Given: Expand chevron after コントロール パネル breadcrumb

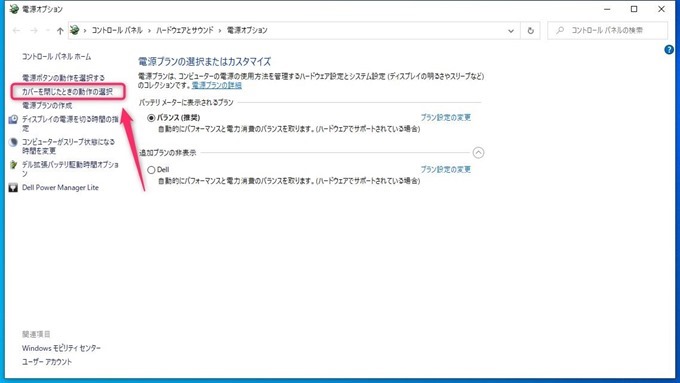Looking at the screenshot, I should 149,30.
